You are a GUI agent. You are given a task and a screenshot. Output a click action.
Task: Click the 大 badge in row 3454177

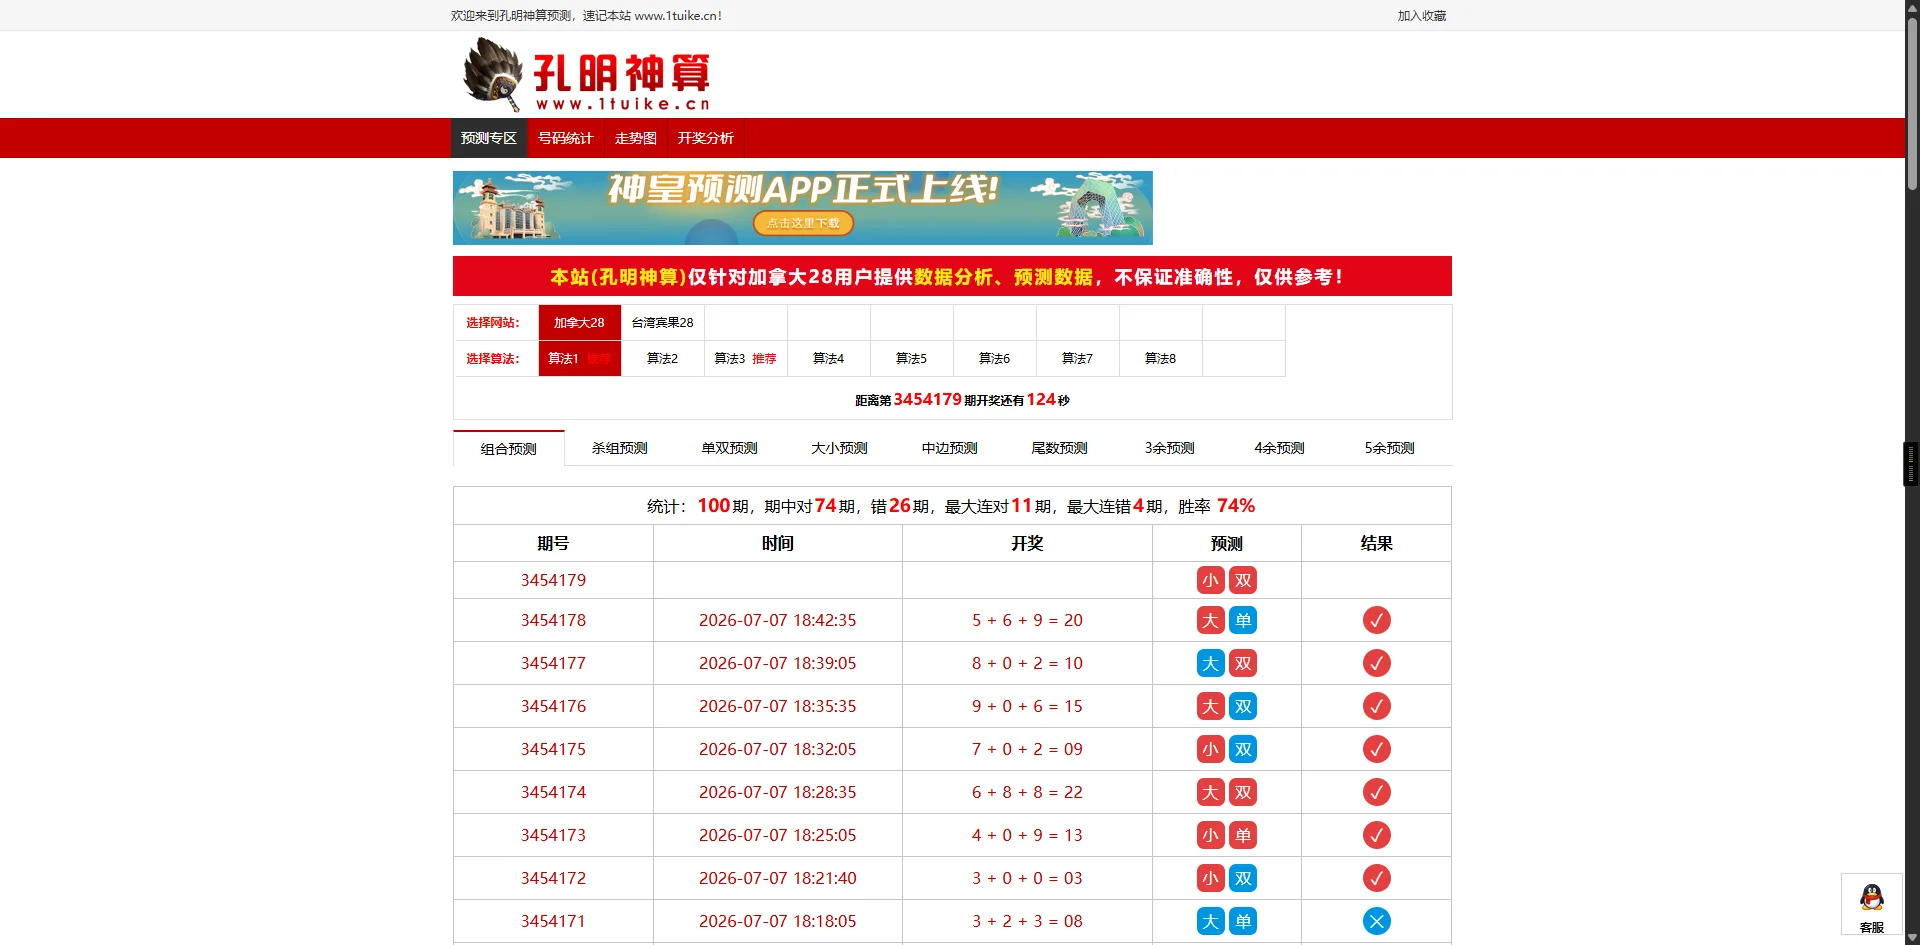point(1210,663)
